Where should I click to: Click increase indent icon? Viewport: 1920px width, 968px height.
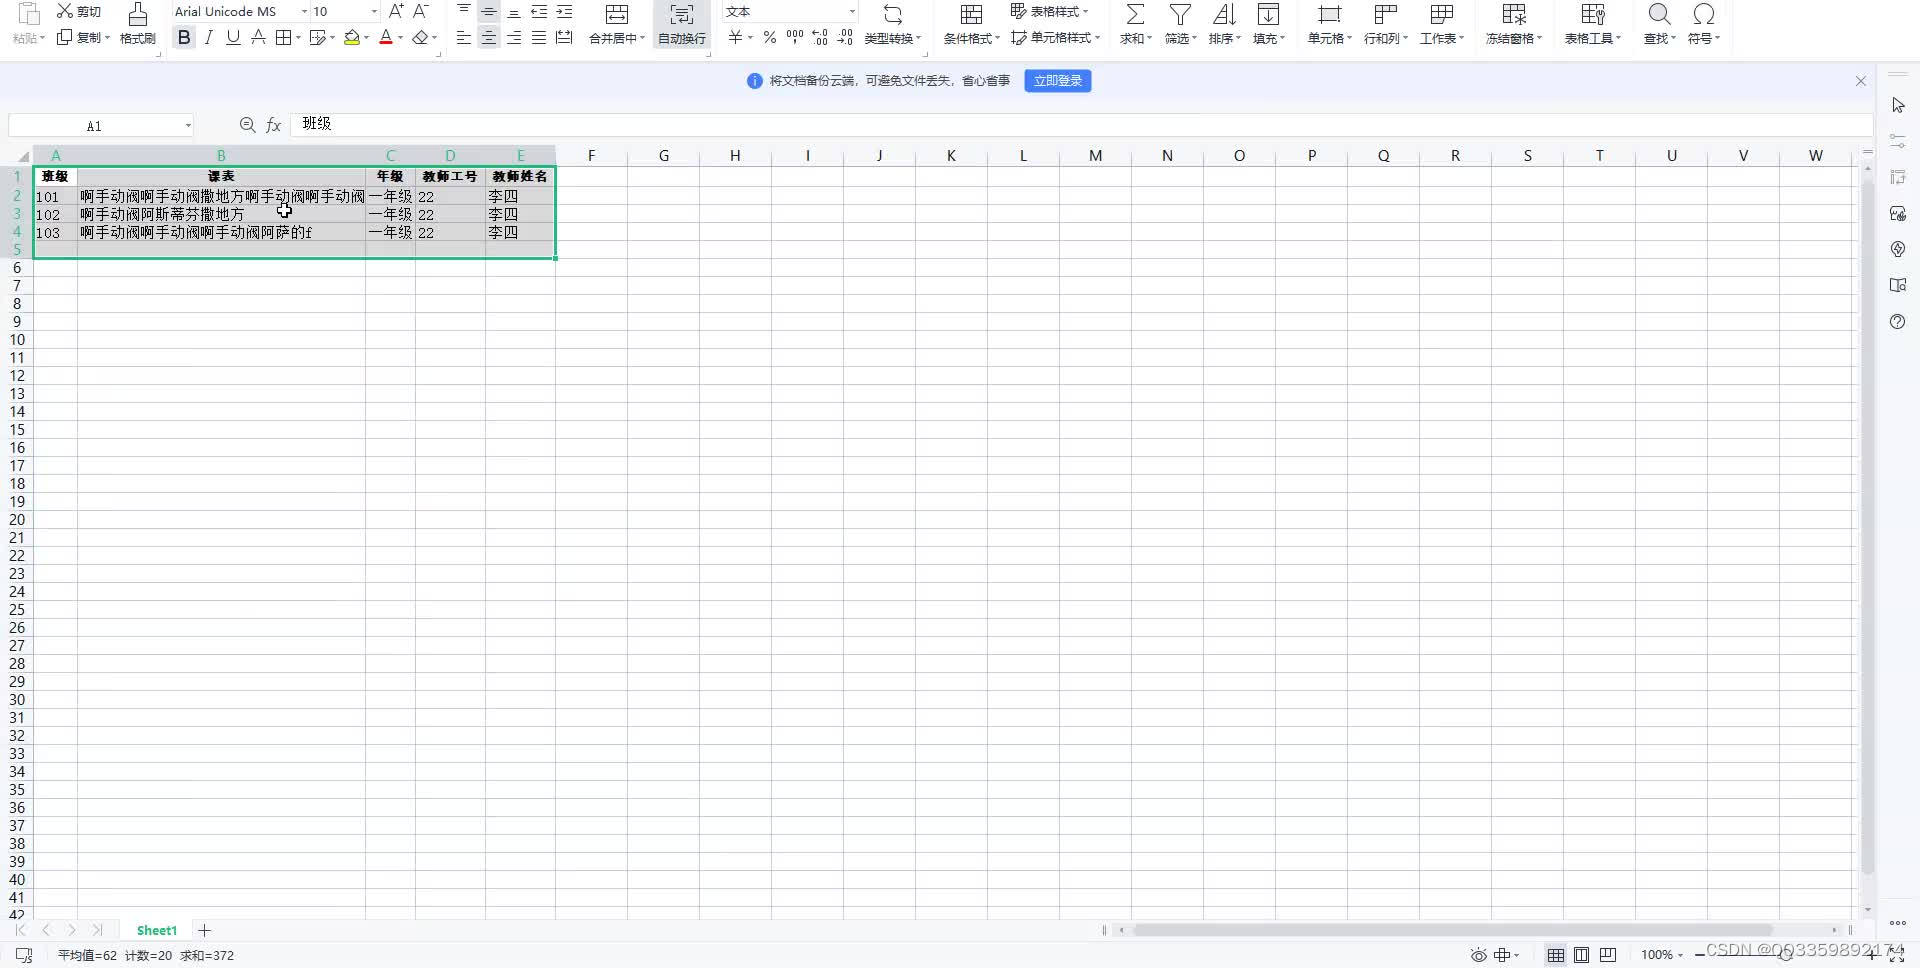tap(564, 12)
